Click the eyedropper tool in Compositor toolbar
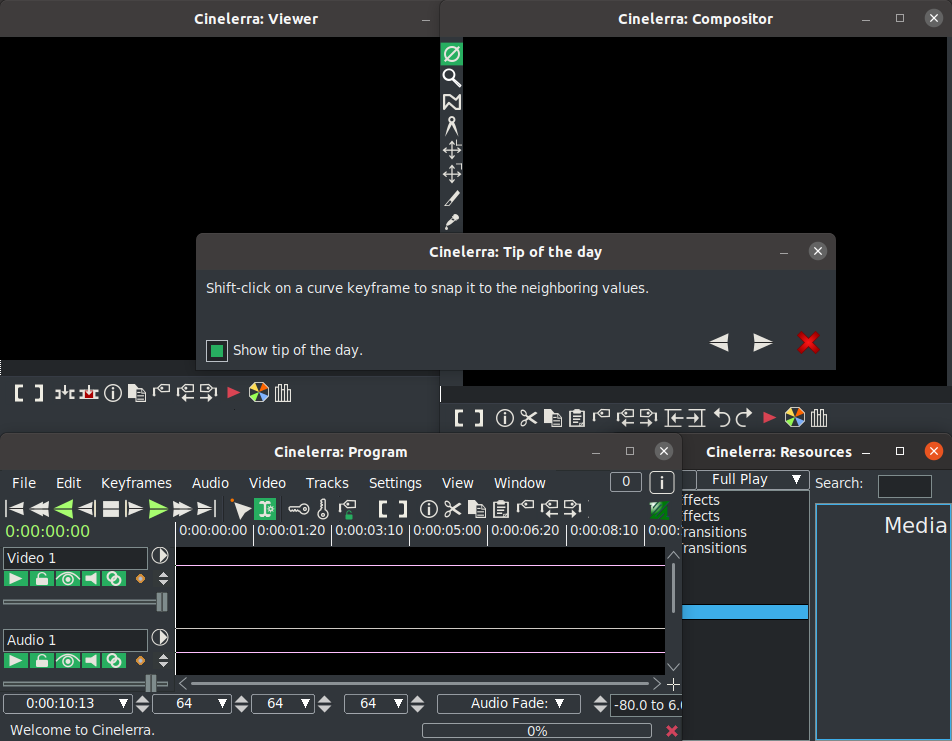 (452, 222)
